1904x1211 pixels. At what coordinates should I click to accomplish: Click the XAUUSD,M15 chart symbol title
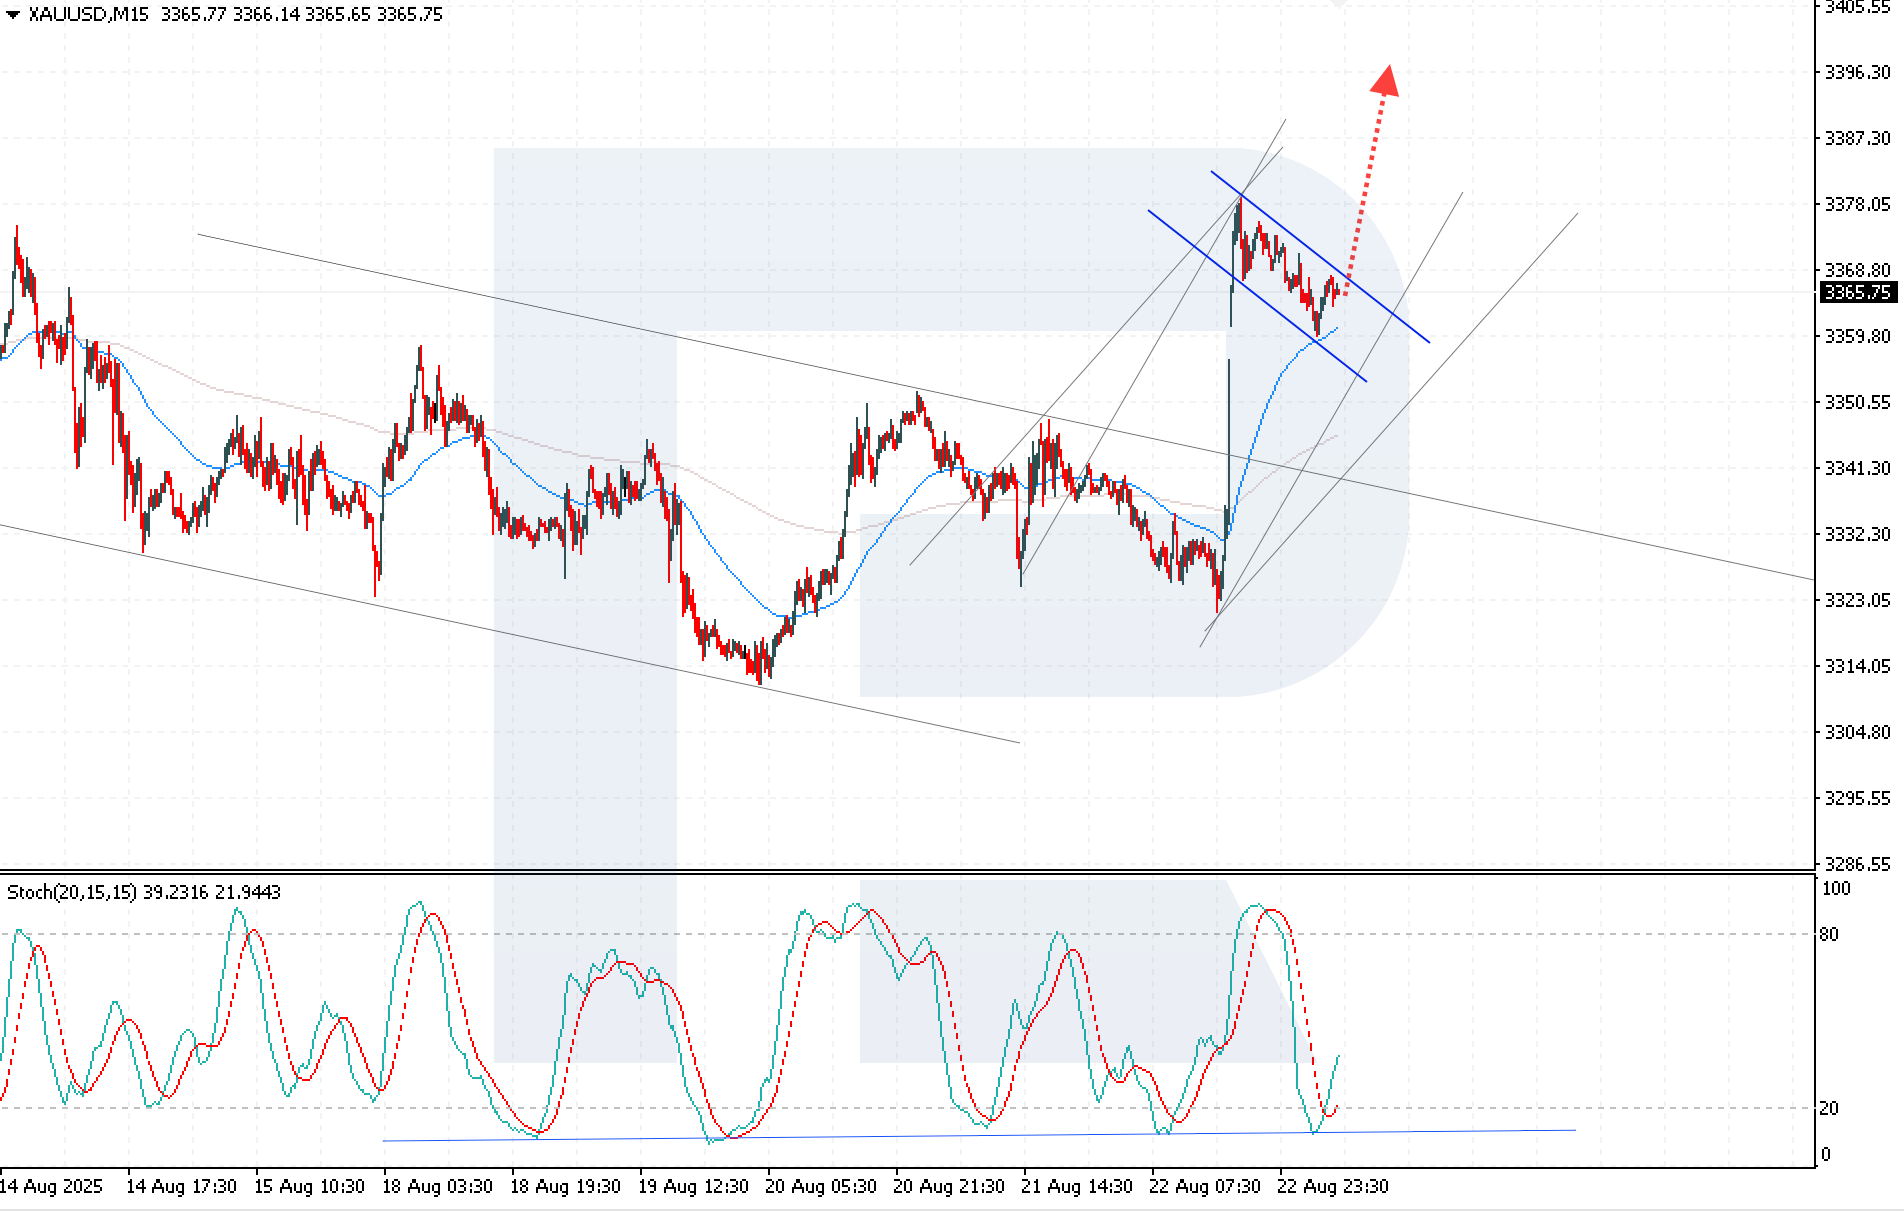point(88,15)
